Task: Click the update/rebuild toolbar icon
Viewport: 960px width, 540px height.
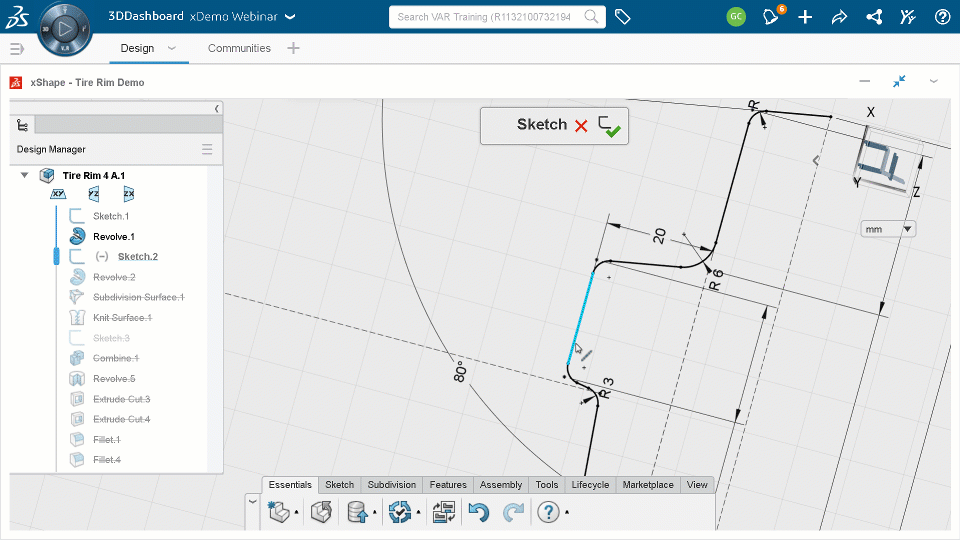Action: (400, 512)
